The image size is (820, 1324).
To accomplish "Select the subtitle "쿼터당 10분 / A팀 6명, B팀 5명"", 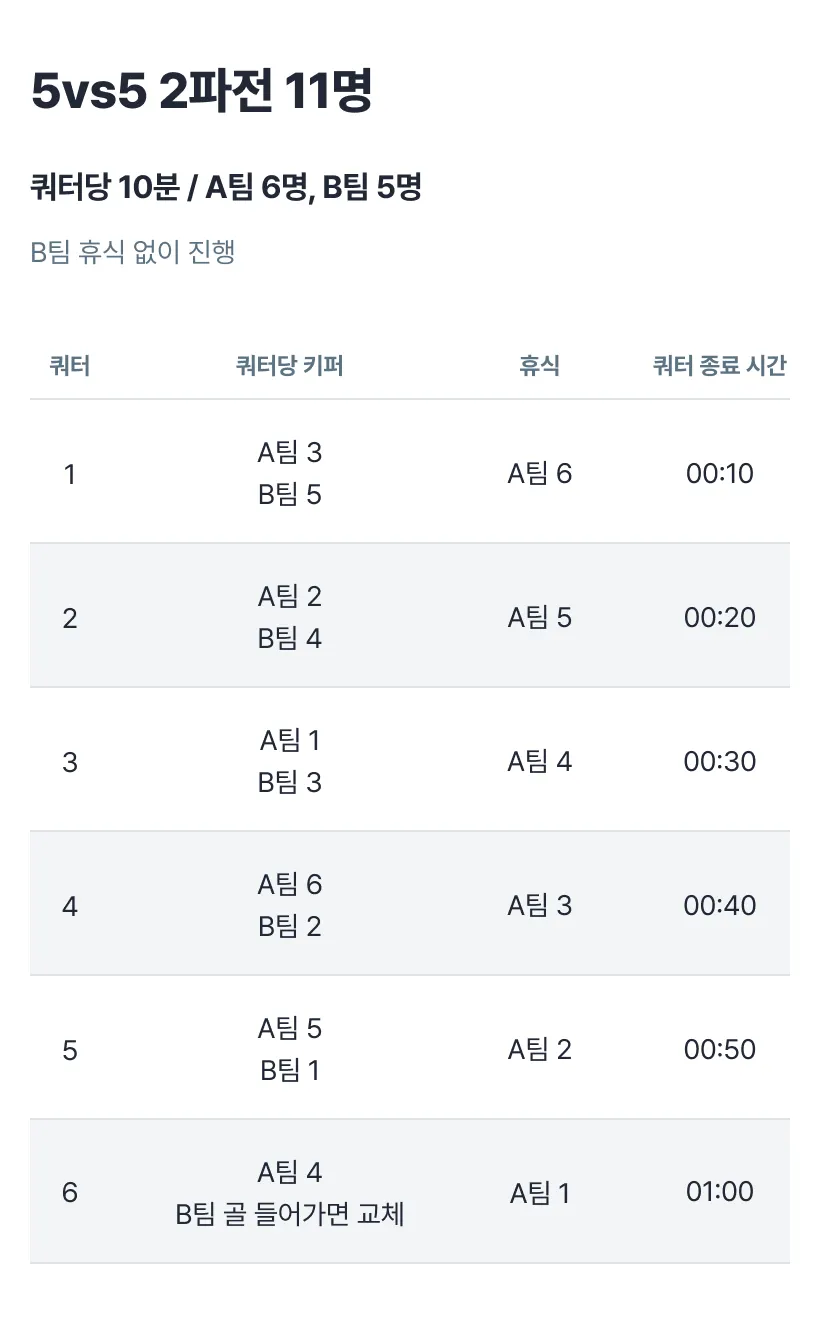I will (x=226, y=187).
